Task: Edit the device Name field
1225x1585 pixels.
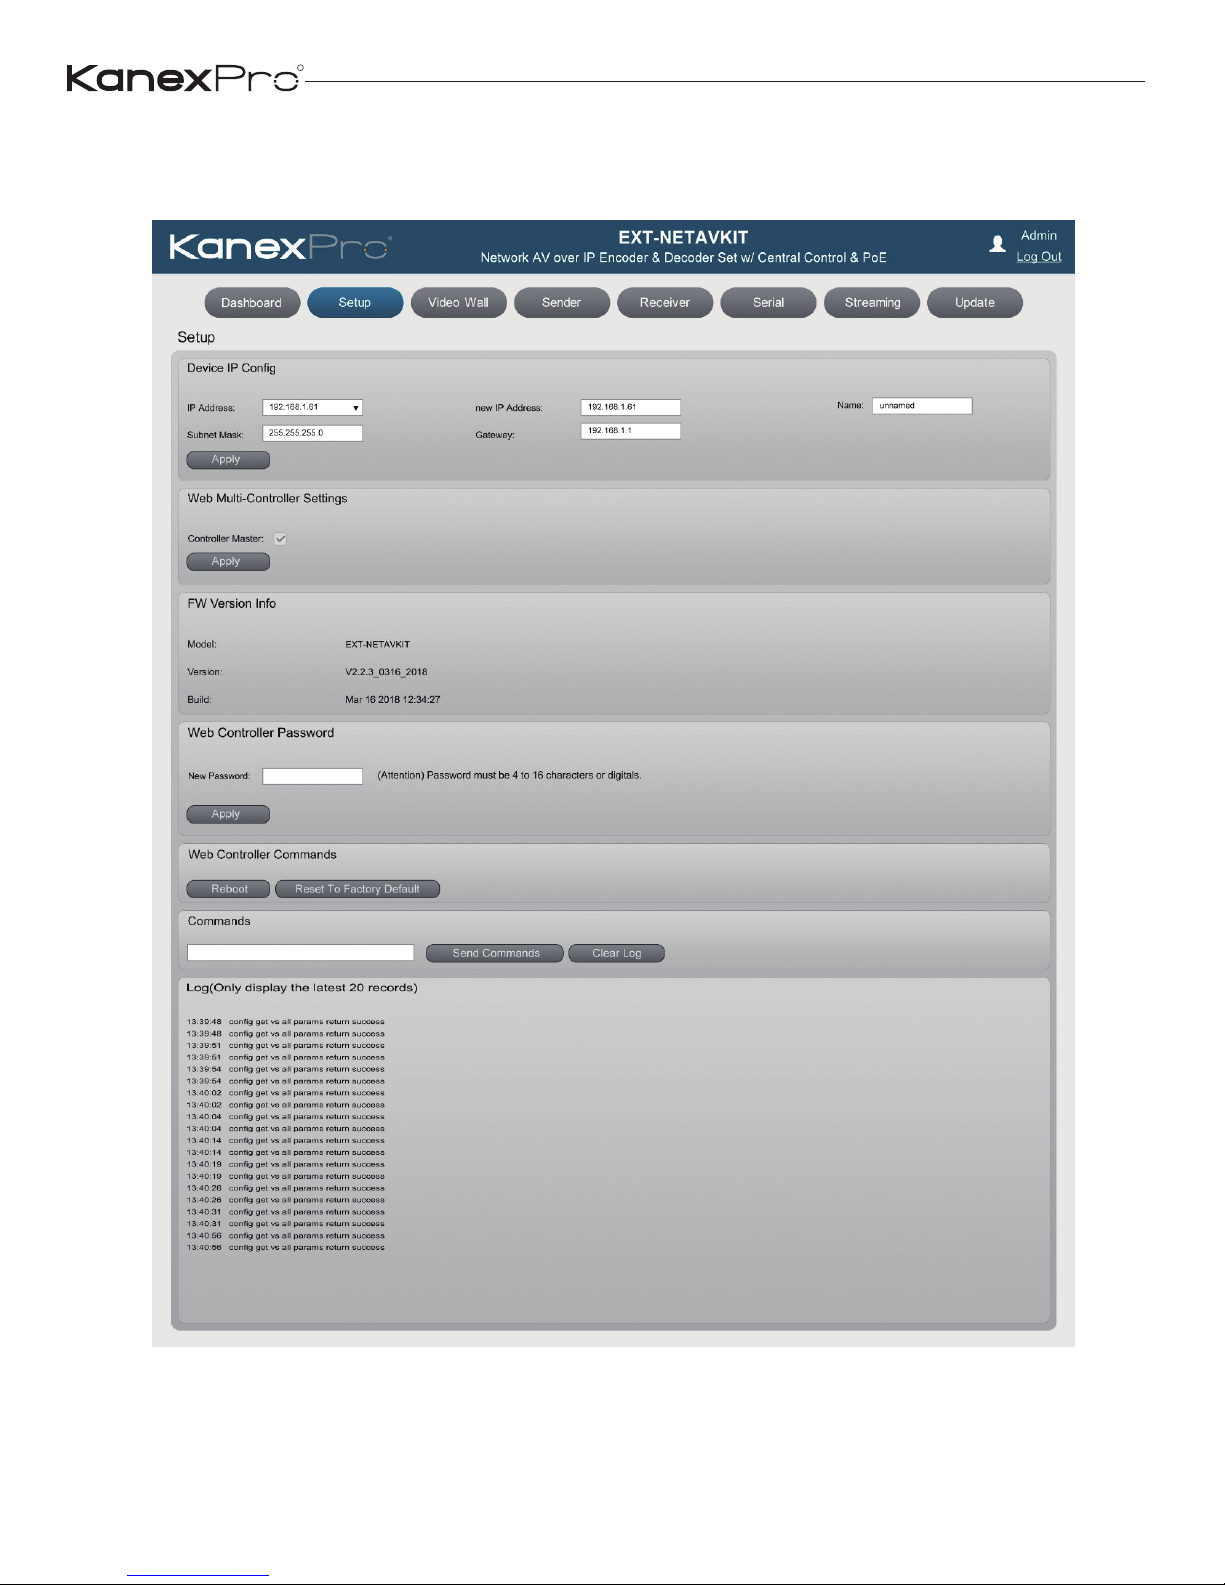Action: pos(922,406)
